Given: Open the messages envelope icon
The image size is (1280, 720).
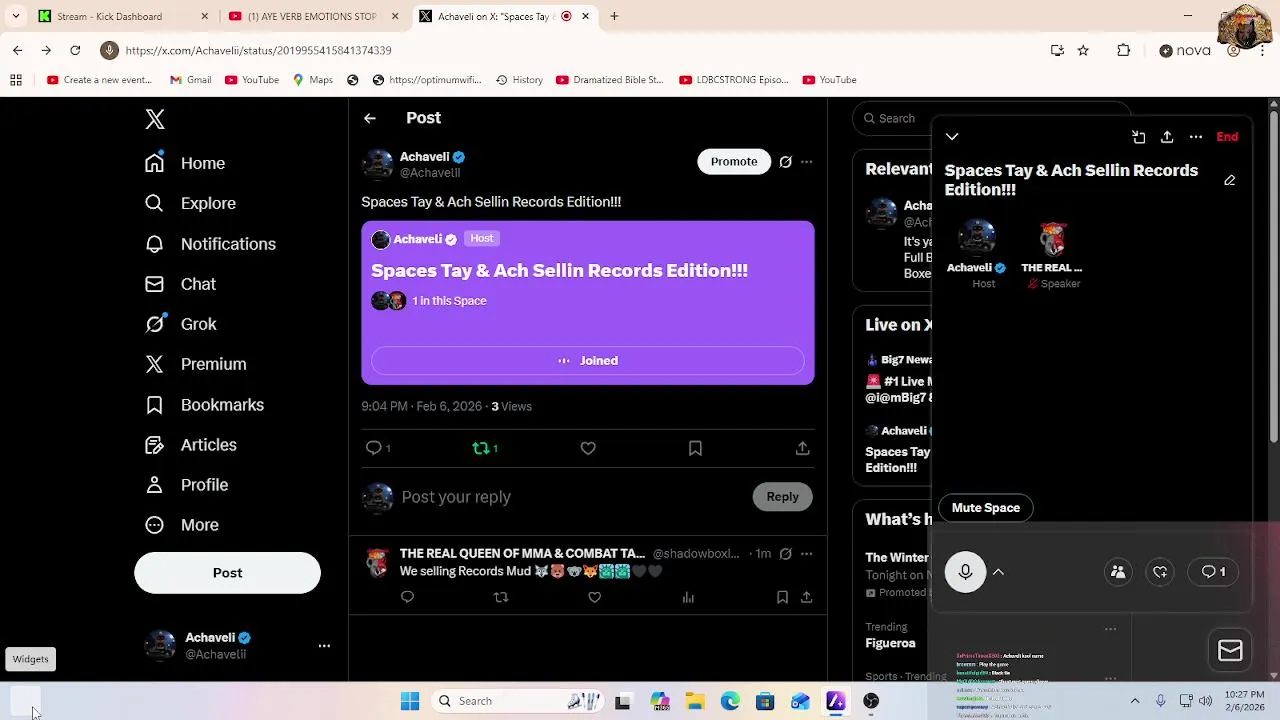Looking at the screenshot, I should click(x=1230, y=651).
